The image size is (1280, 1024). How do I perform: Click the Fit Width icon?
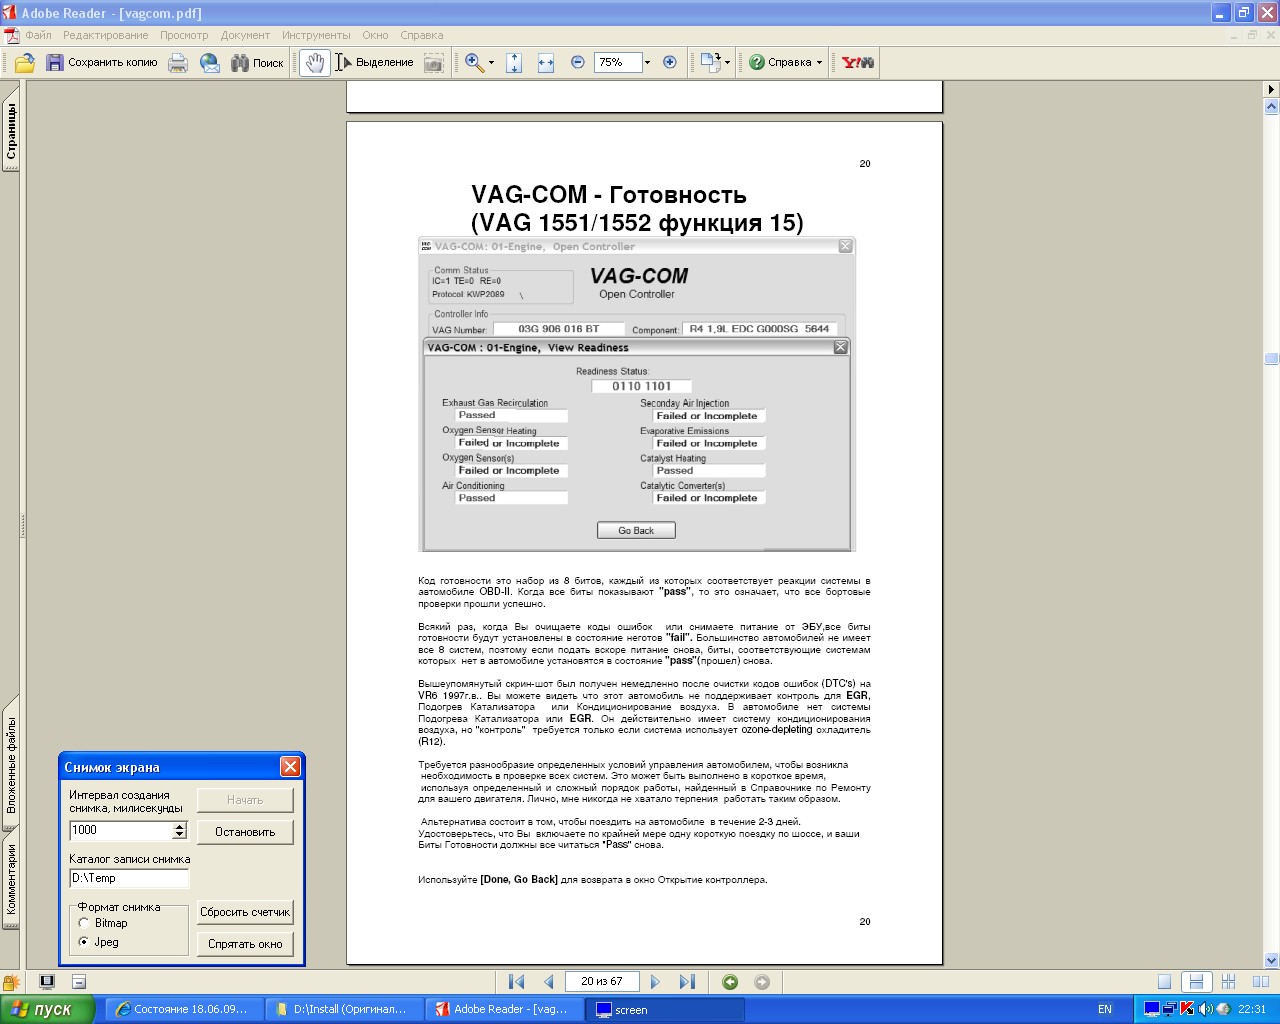[546, 63]
